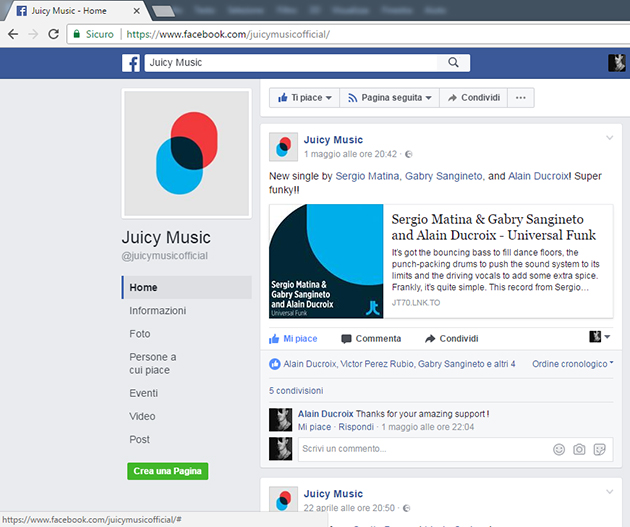Click the Crea una Pagina button
Viewport: 630px width, 527px height.
(168, 471)
